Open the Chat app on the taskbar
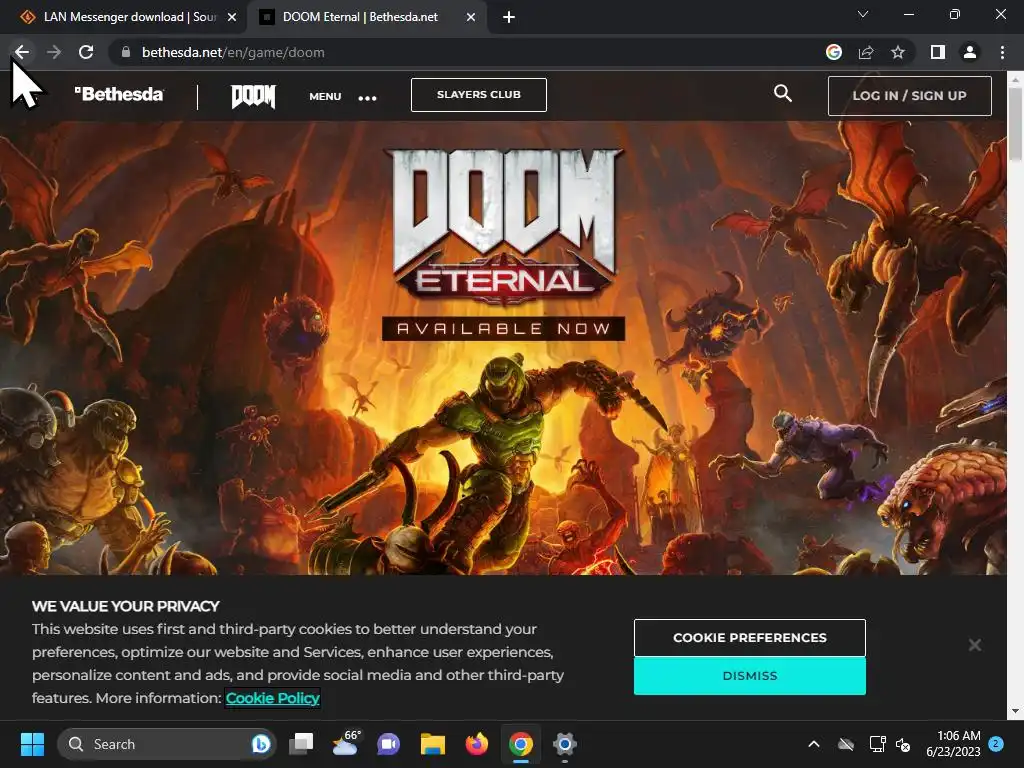This screenshot has width=1024, height=768. click(x=389, y=744)
